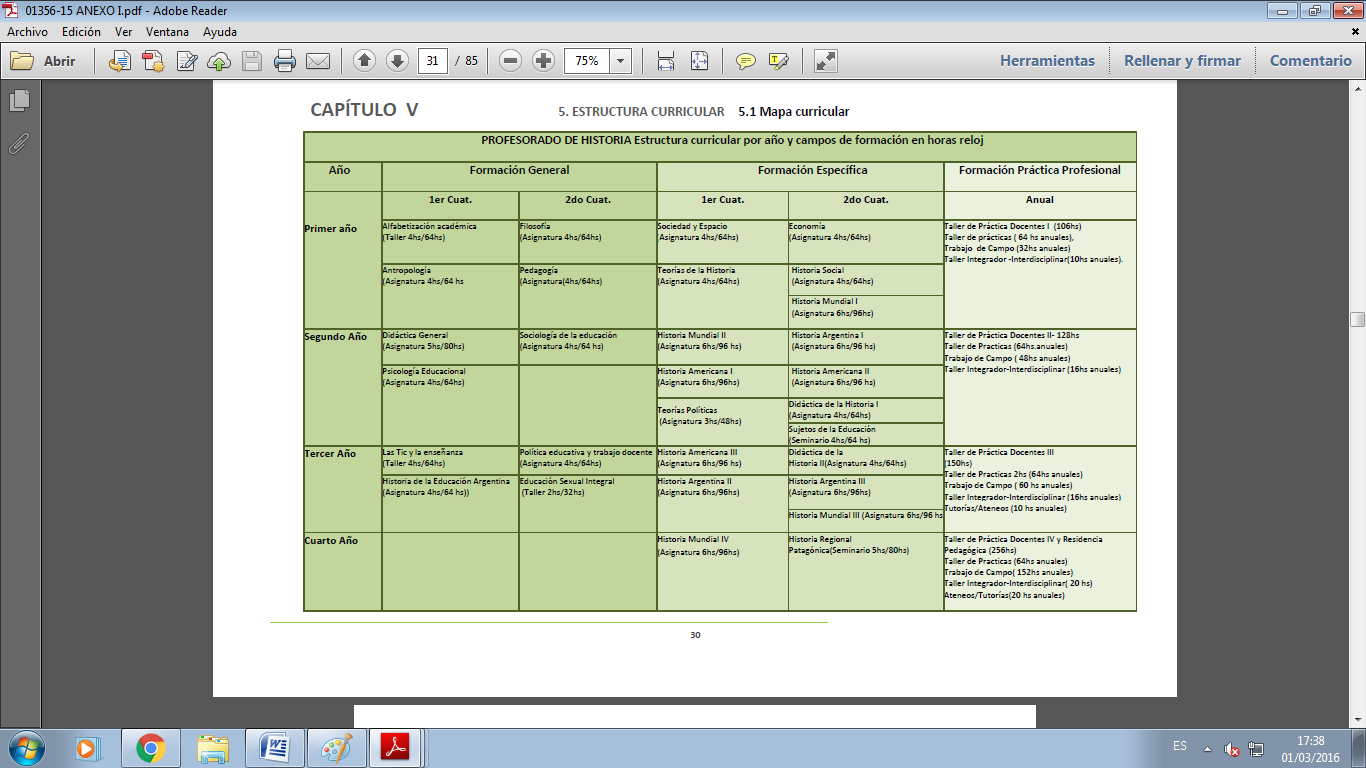Image resolution: width=1366 pixels, height=768 pixels.
Task: Click the 'Filosofía' cell
Action: pyautogui.click(x=587, y=242)
